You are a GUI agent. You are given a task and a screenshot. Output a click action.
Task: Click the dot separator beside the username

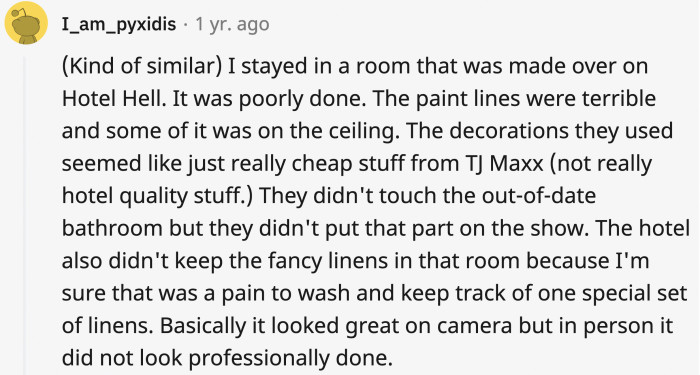point(186,25)
